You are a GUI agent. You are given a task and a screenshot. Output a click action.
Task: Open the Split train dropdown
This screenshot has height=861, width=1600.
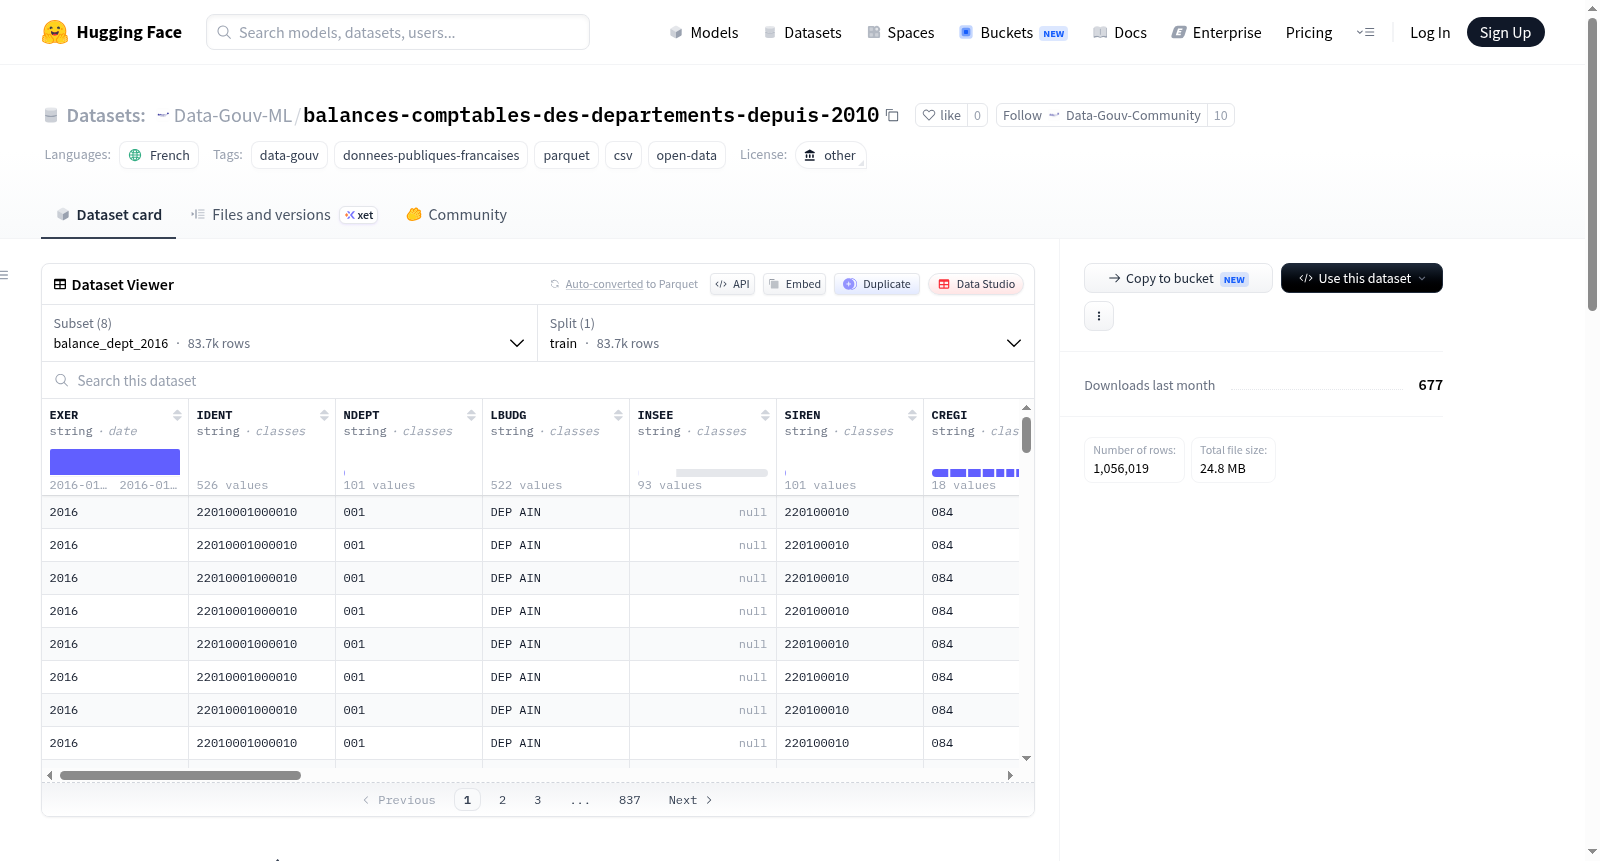point(786,333)
